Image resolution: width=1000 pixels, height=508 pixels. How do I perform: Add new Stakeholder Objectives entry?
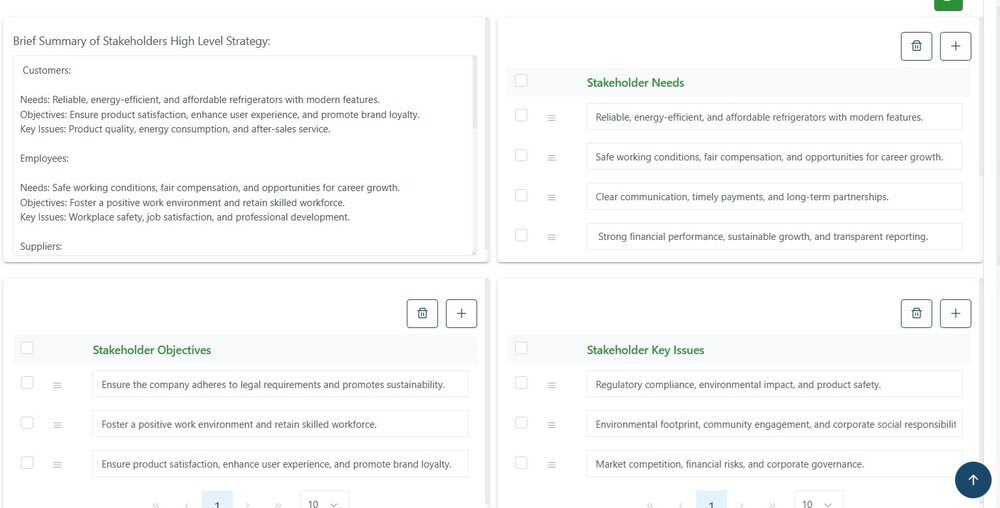coord(461,313)
